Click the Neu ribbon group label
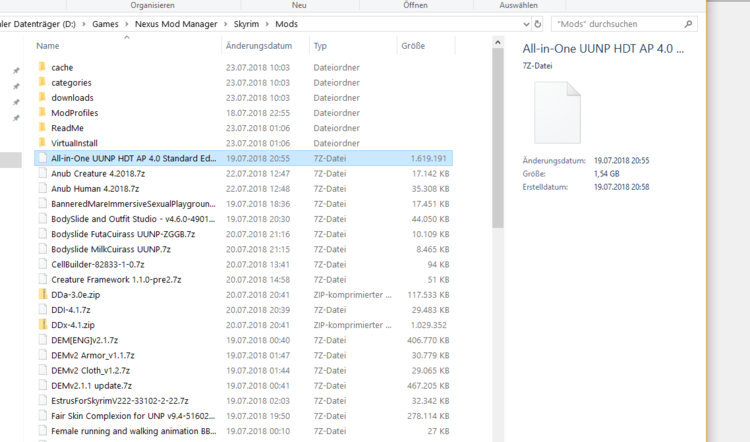This screenshot has width=750, height=442. click(x=299, y=5)
